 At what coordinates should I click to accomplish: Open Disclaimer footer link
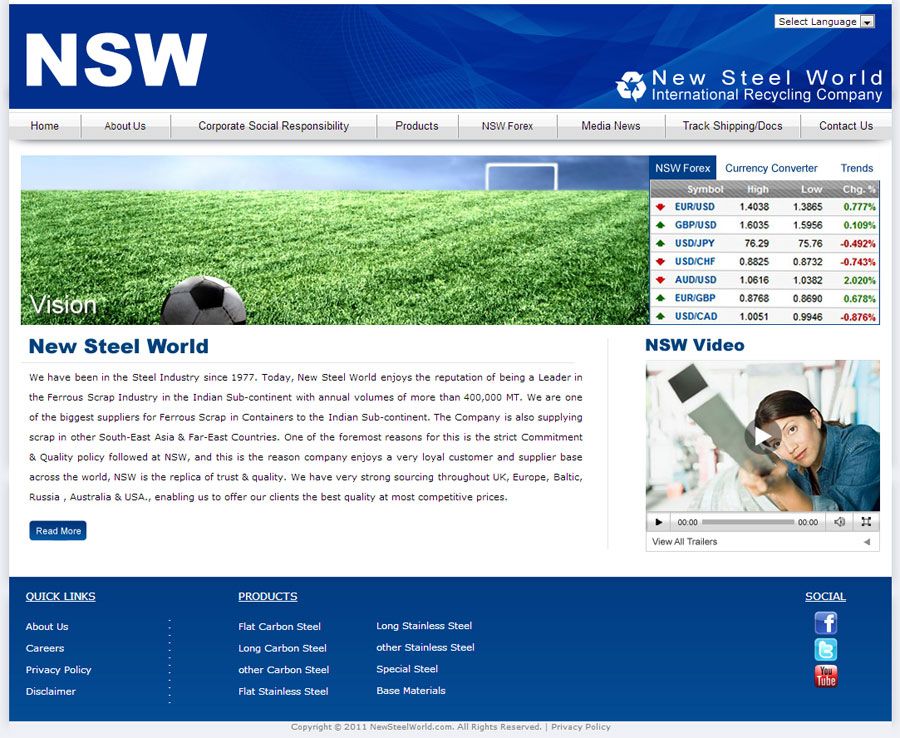pos(51,692)
